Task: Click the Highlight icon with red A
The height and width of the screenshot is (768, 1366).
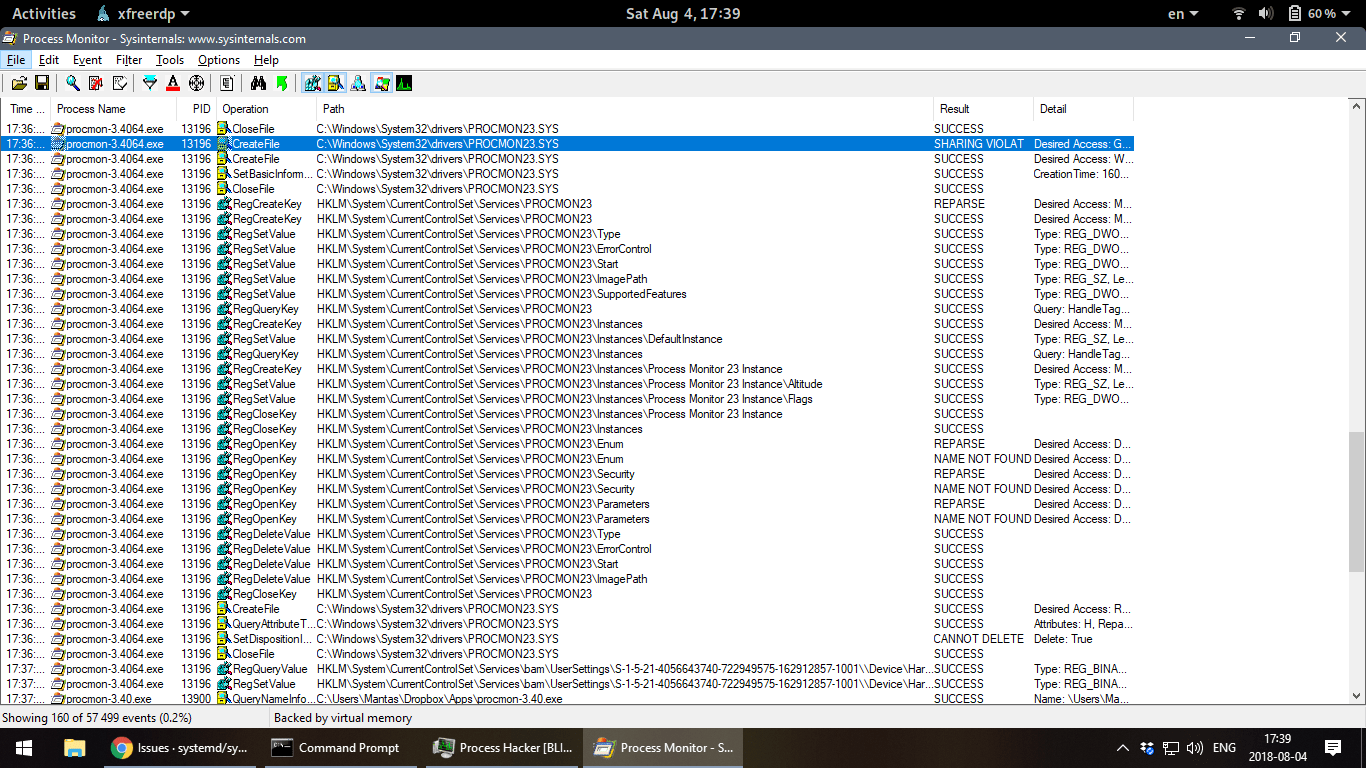Action: coord(173,83)
